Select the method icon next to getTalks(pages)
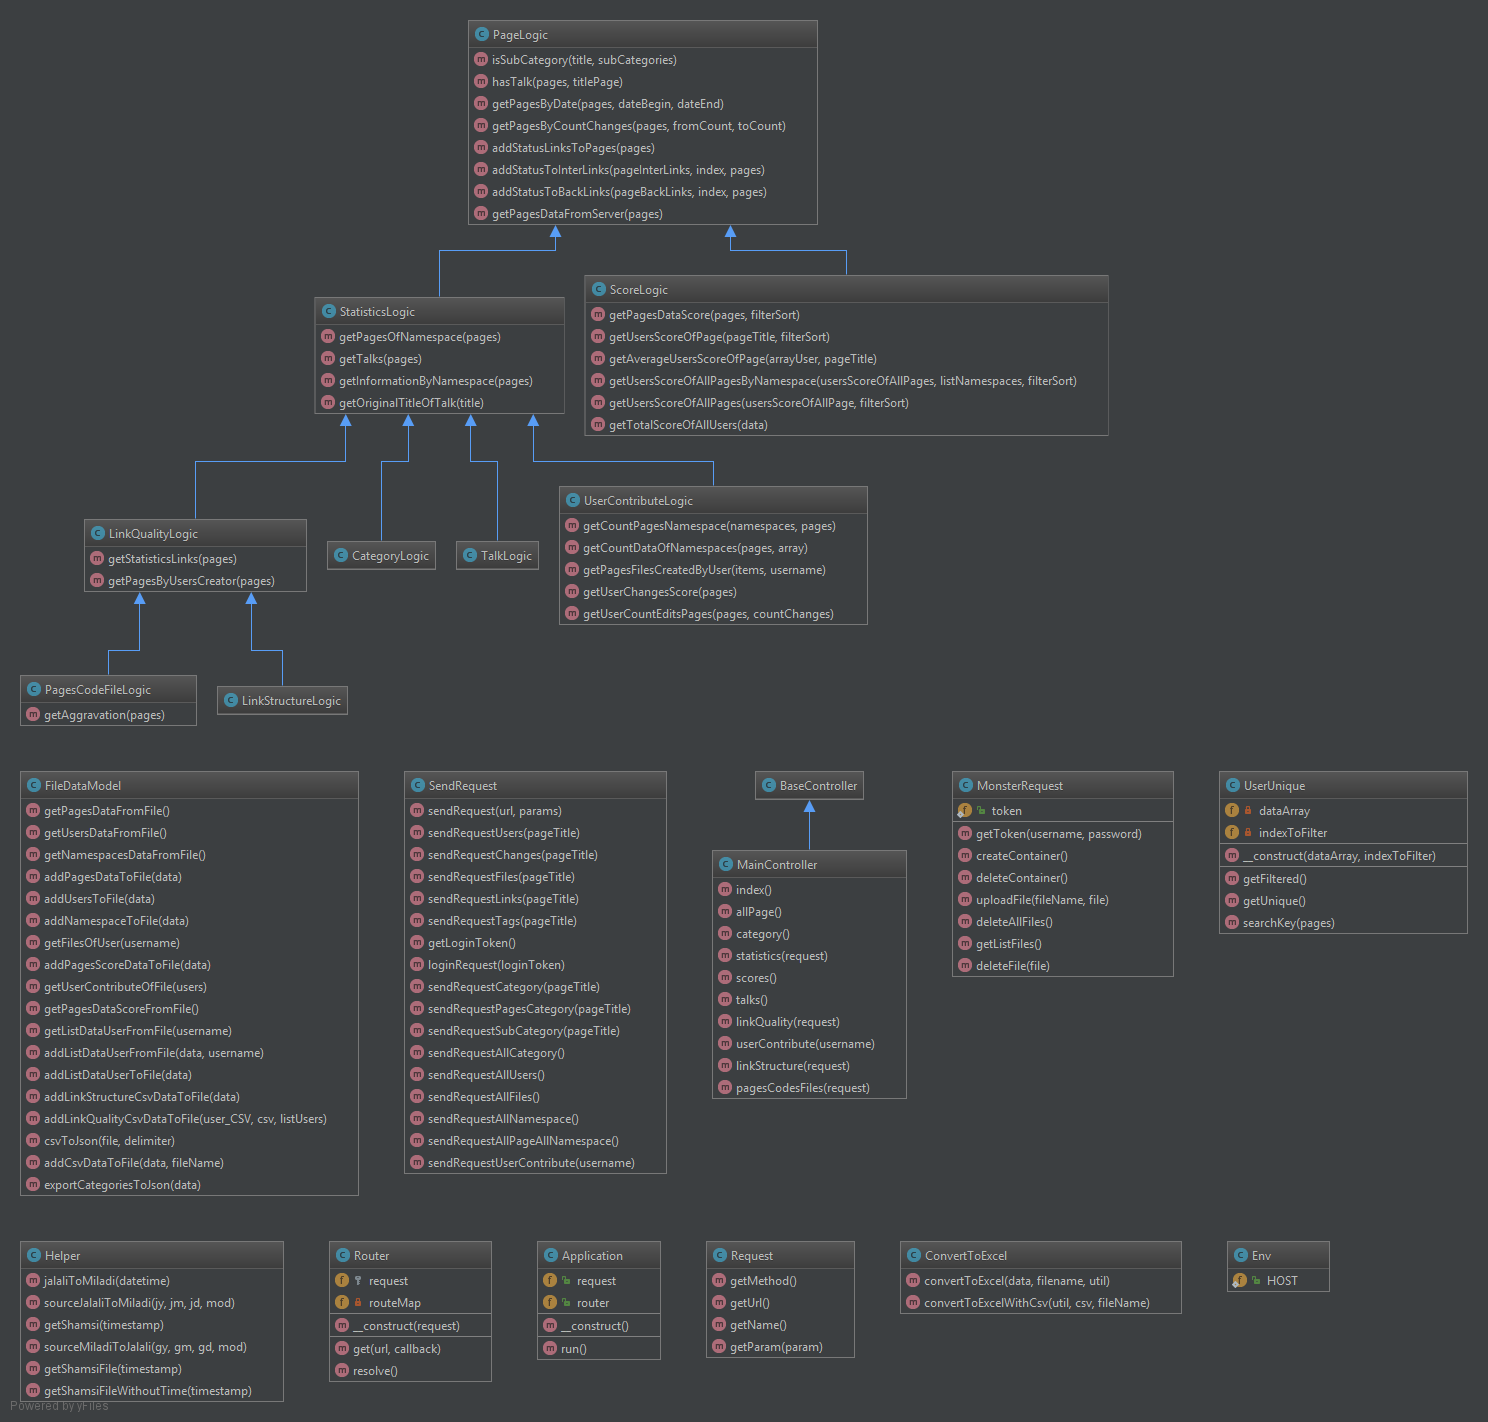 (328, 358)
